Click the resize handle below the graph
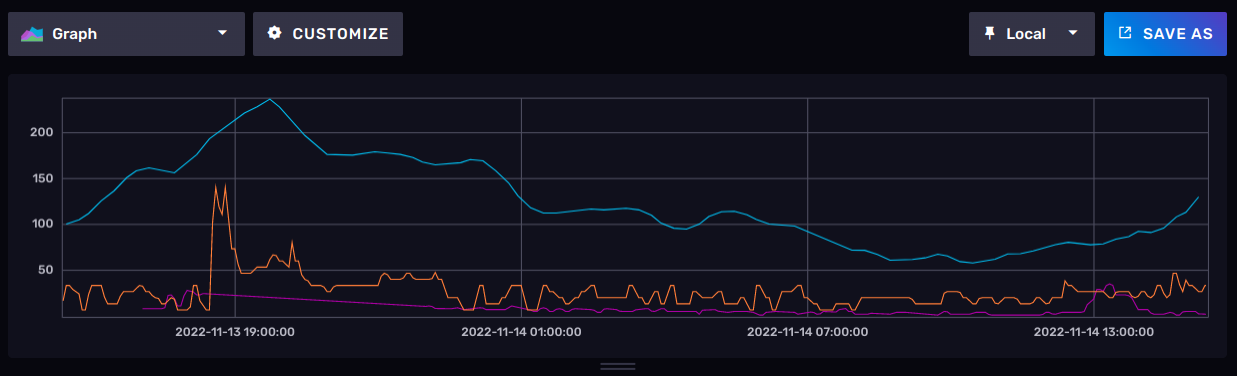Image resolution: width=1237 pixels, height=376 pixels. [x=618, y=366]
